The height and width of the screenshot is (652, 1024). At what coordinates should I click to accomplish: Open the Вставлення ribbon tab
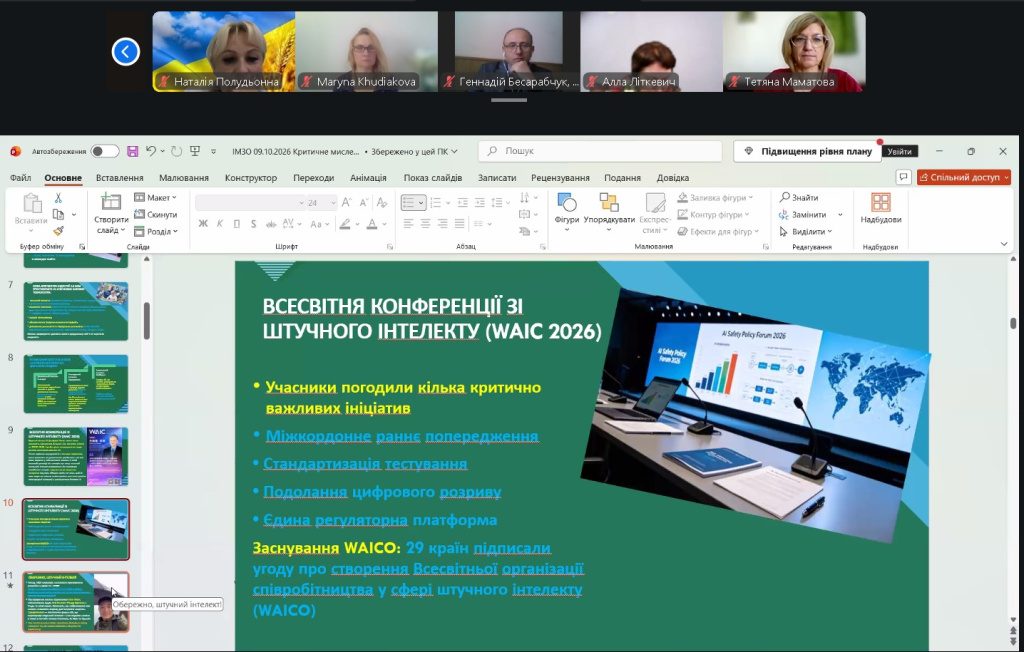120,178
